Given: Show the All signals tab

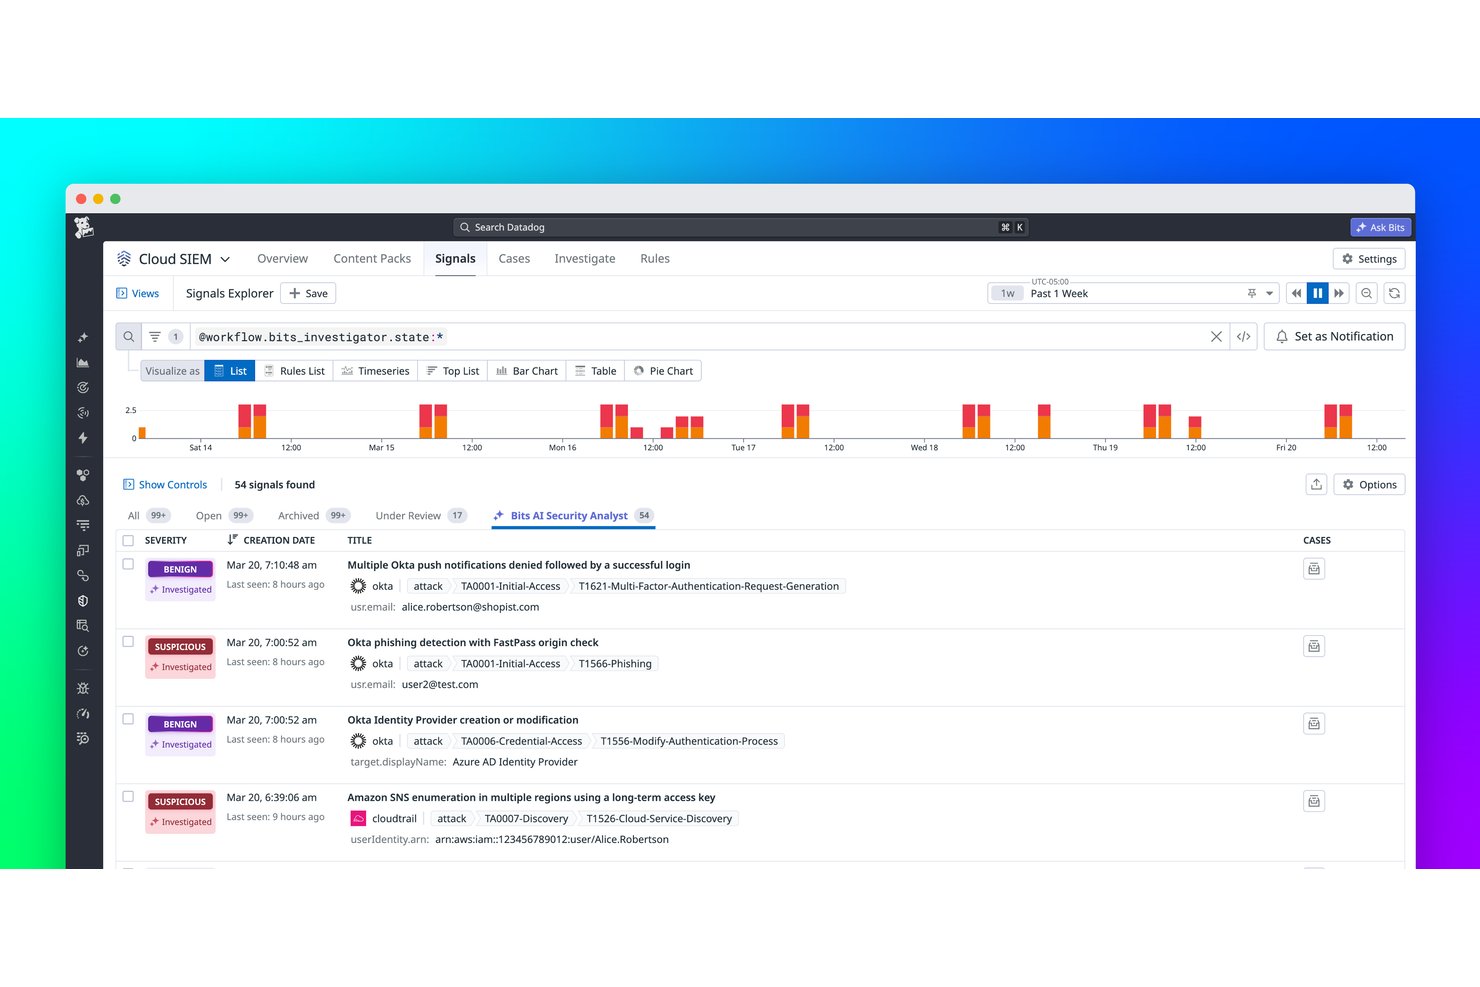Looking at the screenshot, I should pos(148,516).
